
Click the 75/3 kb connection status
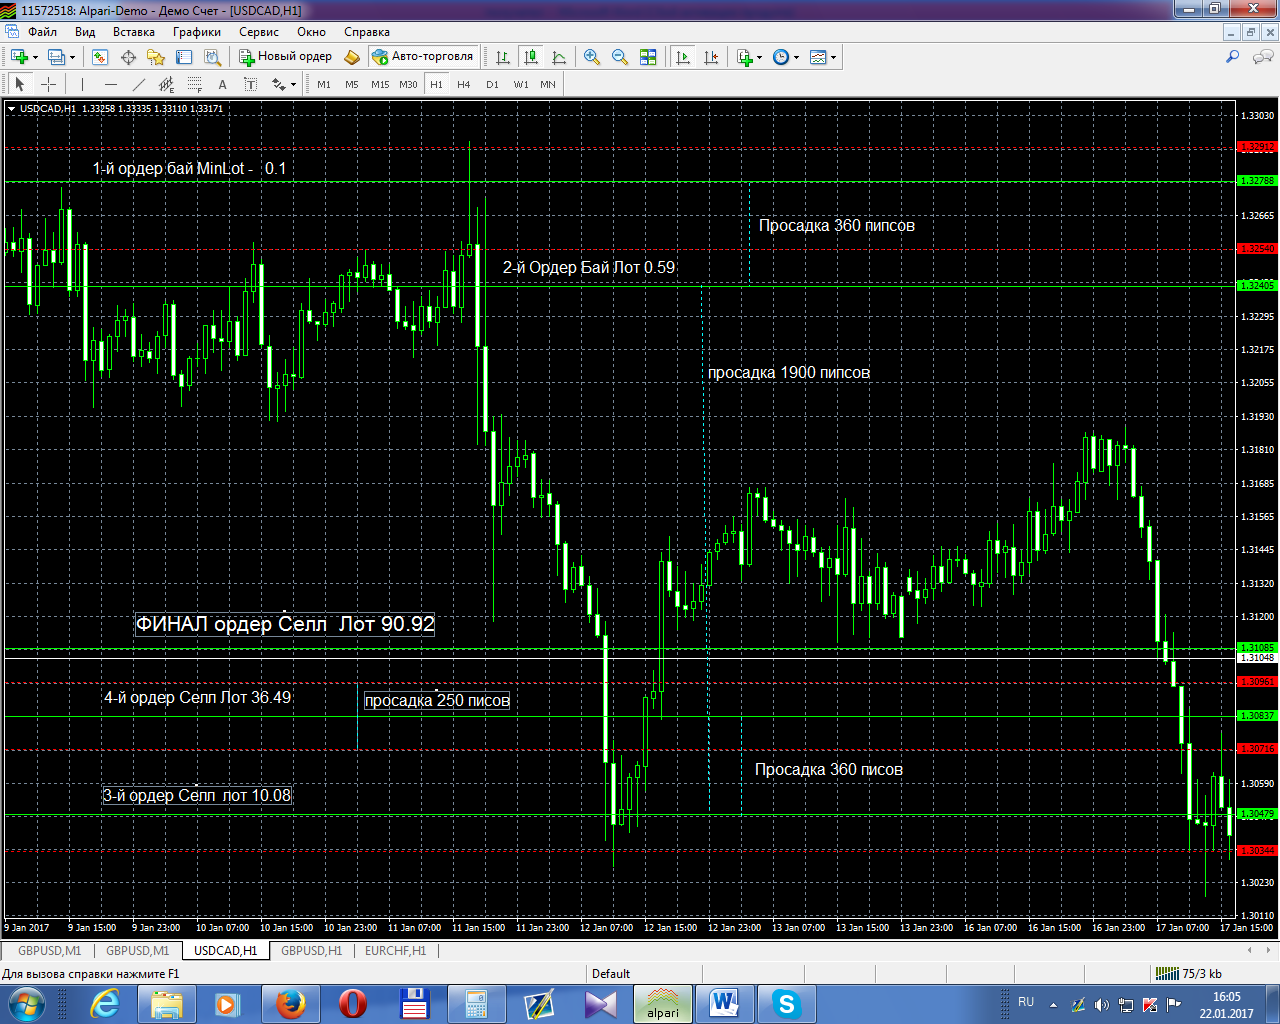1190,974
